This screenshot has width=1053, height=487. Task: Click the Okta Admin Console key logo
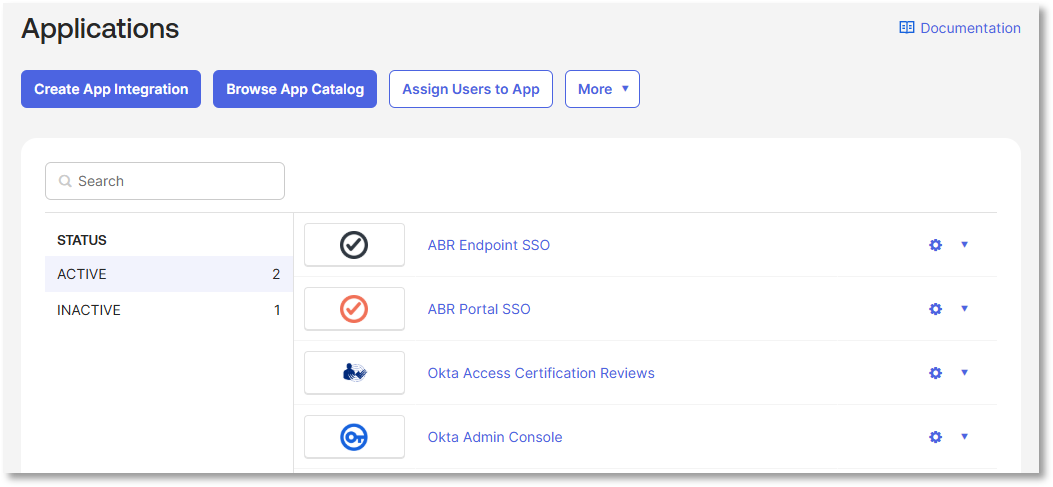click(354, 437)
